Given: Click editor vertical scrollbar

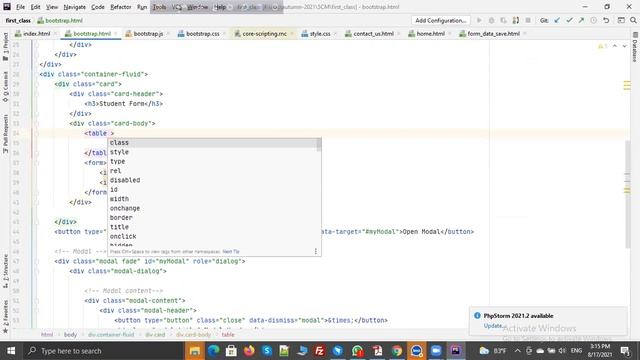Looking at the screenshot, I should coord(627,194).
